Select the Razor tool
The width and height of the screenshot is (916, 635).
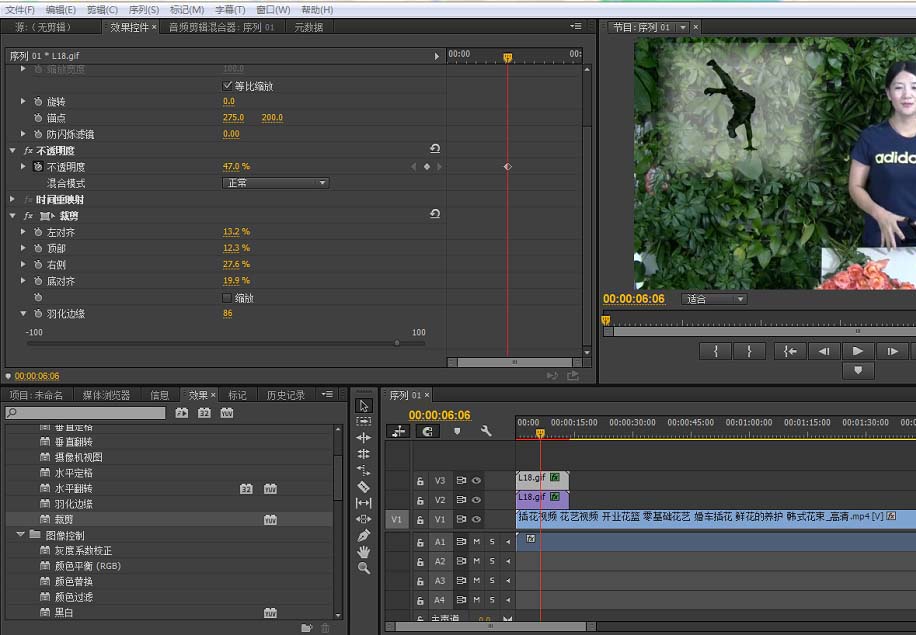click(x=363, y=487)
